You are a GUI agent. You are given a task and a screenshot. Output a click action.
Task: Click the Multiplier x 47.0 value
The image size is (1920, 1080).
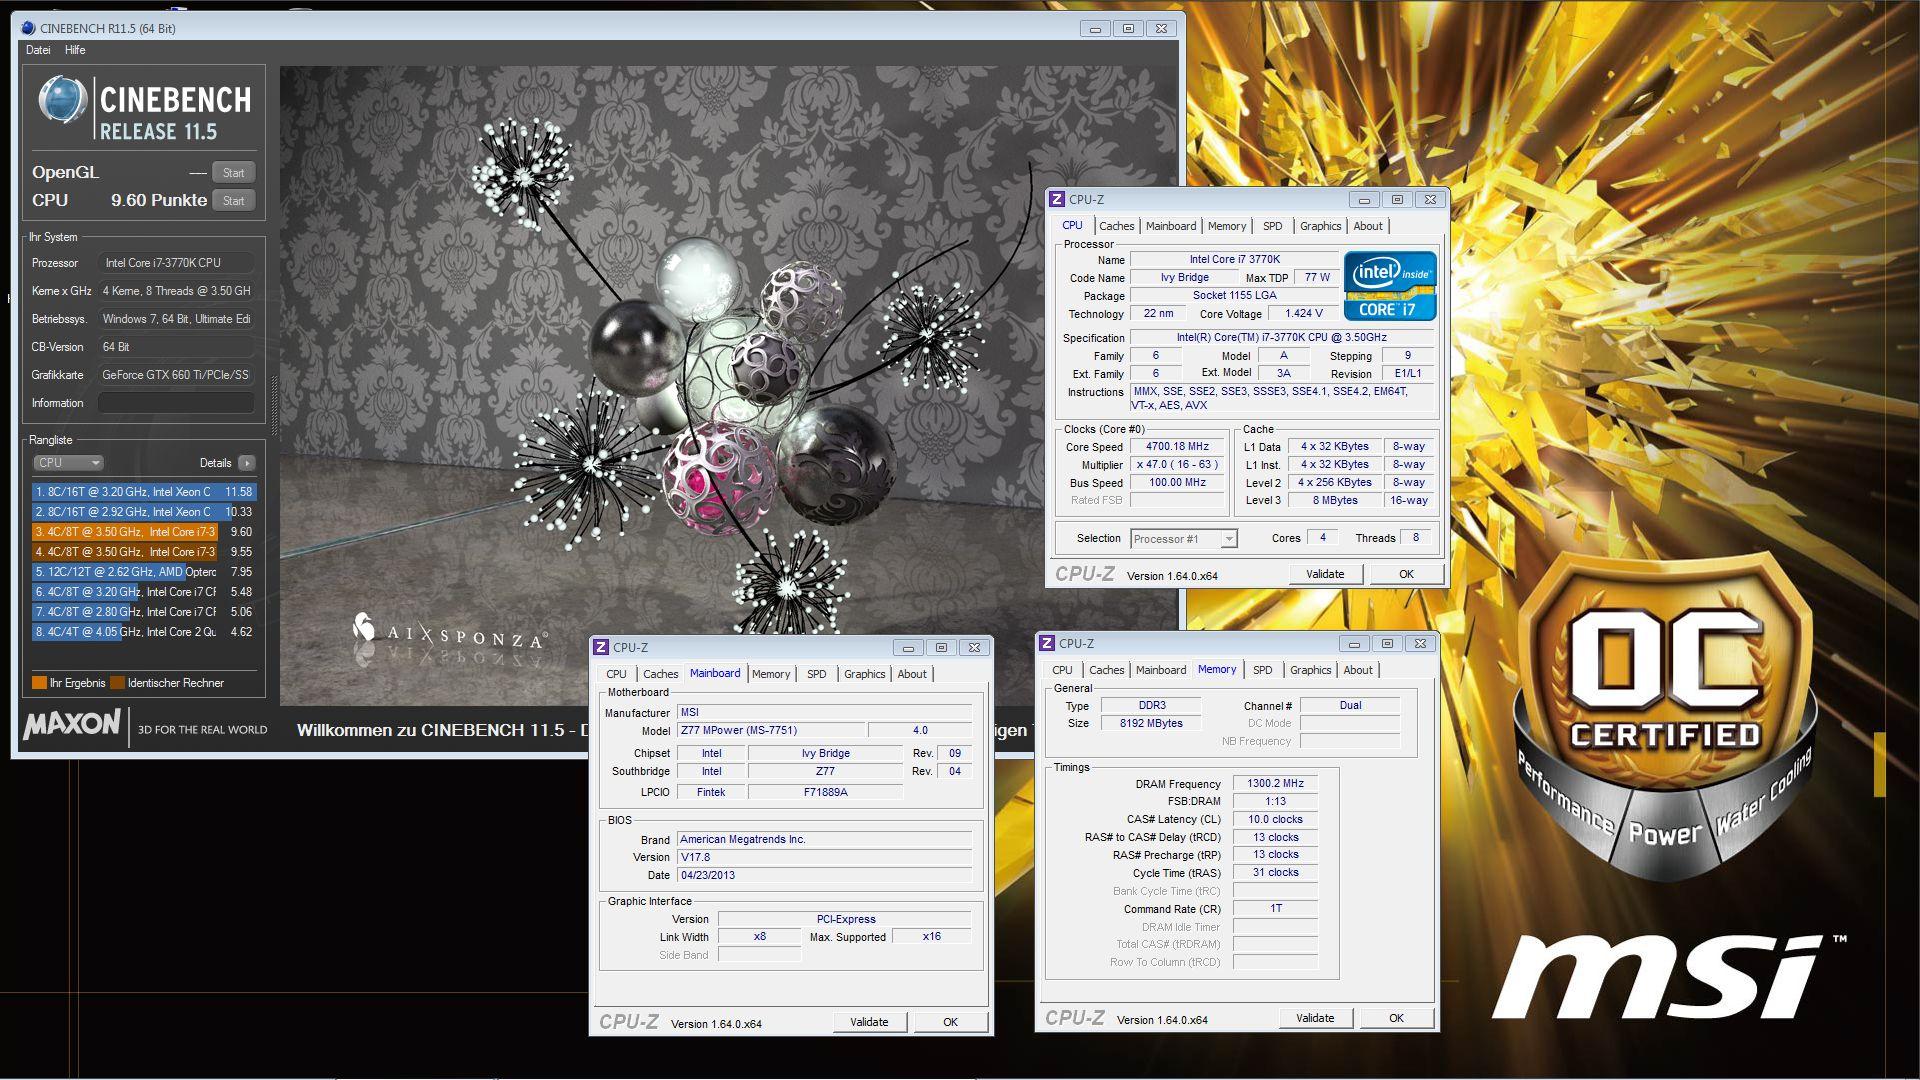(x=1177, y=465)
